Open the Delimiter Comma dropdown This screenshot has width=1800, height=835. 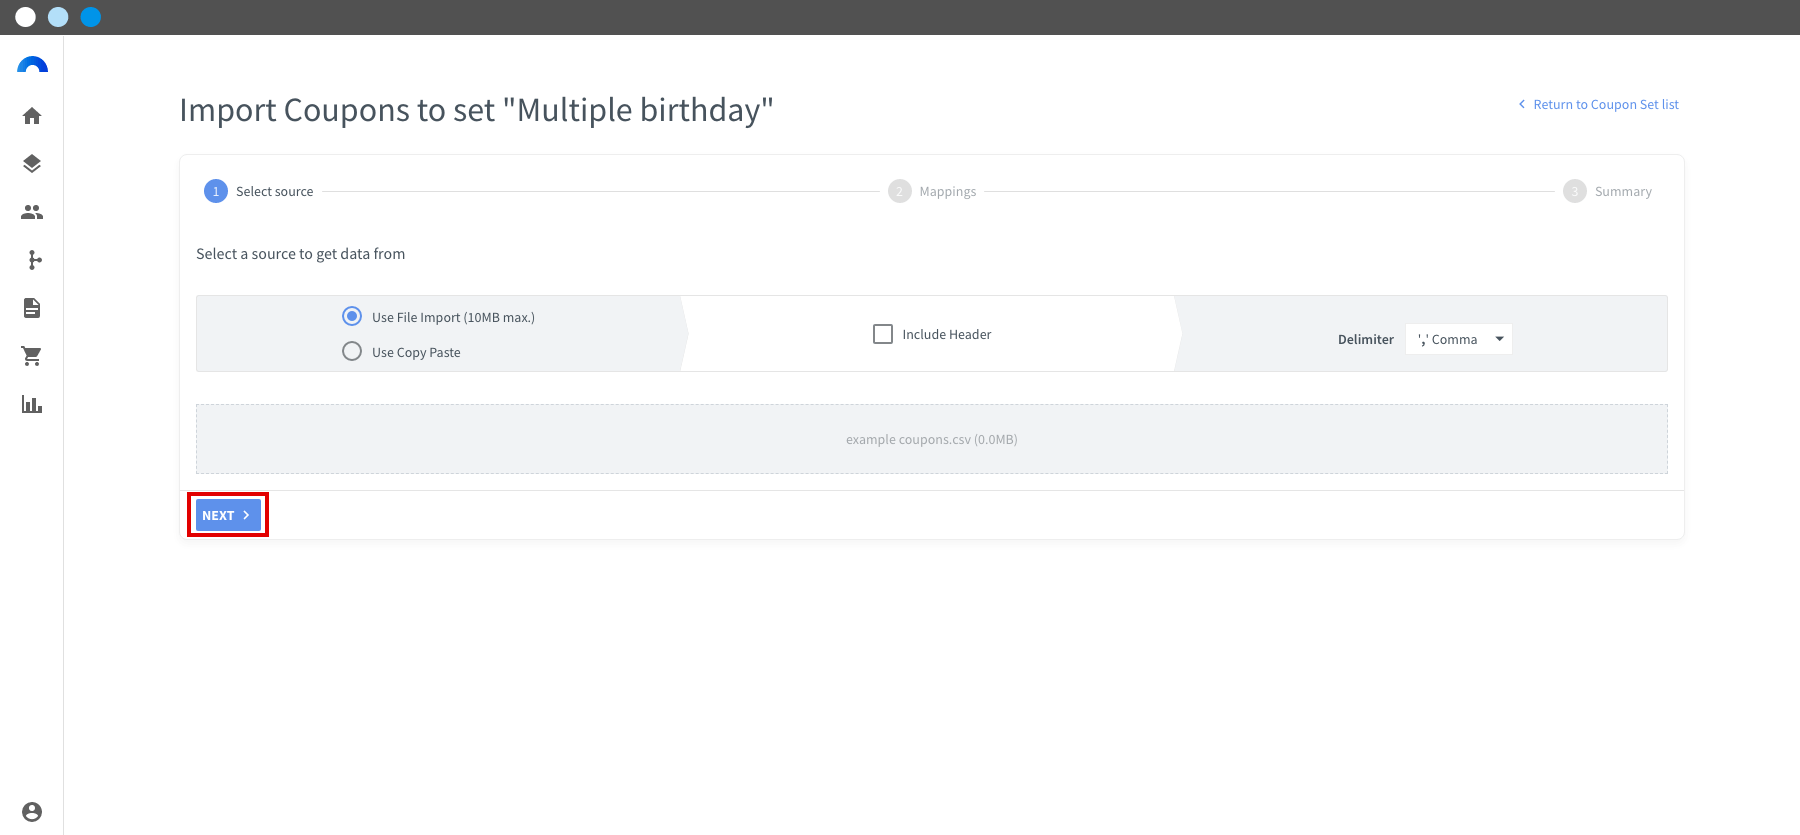1459,339
